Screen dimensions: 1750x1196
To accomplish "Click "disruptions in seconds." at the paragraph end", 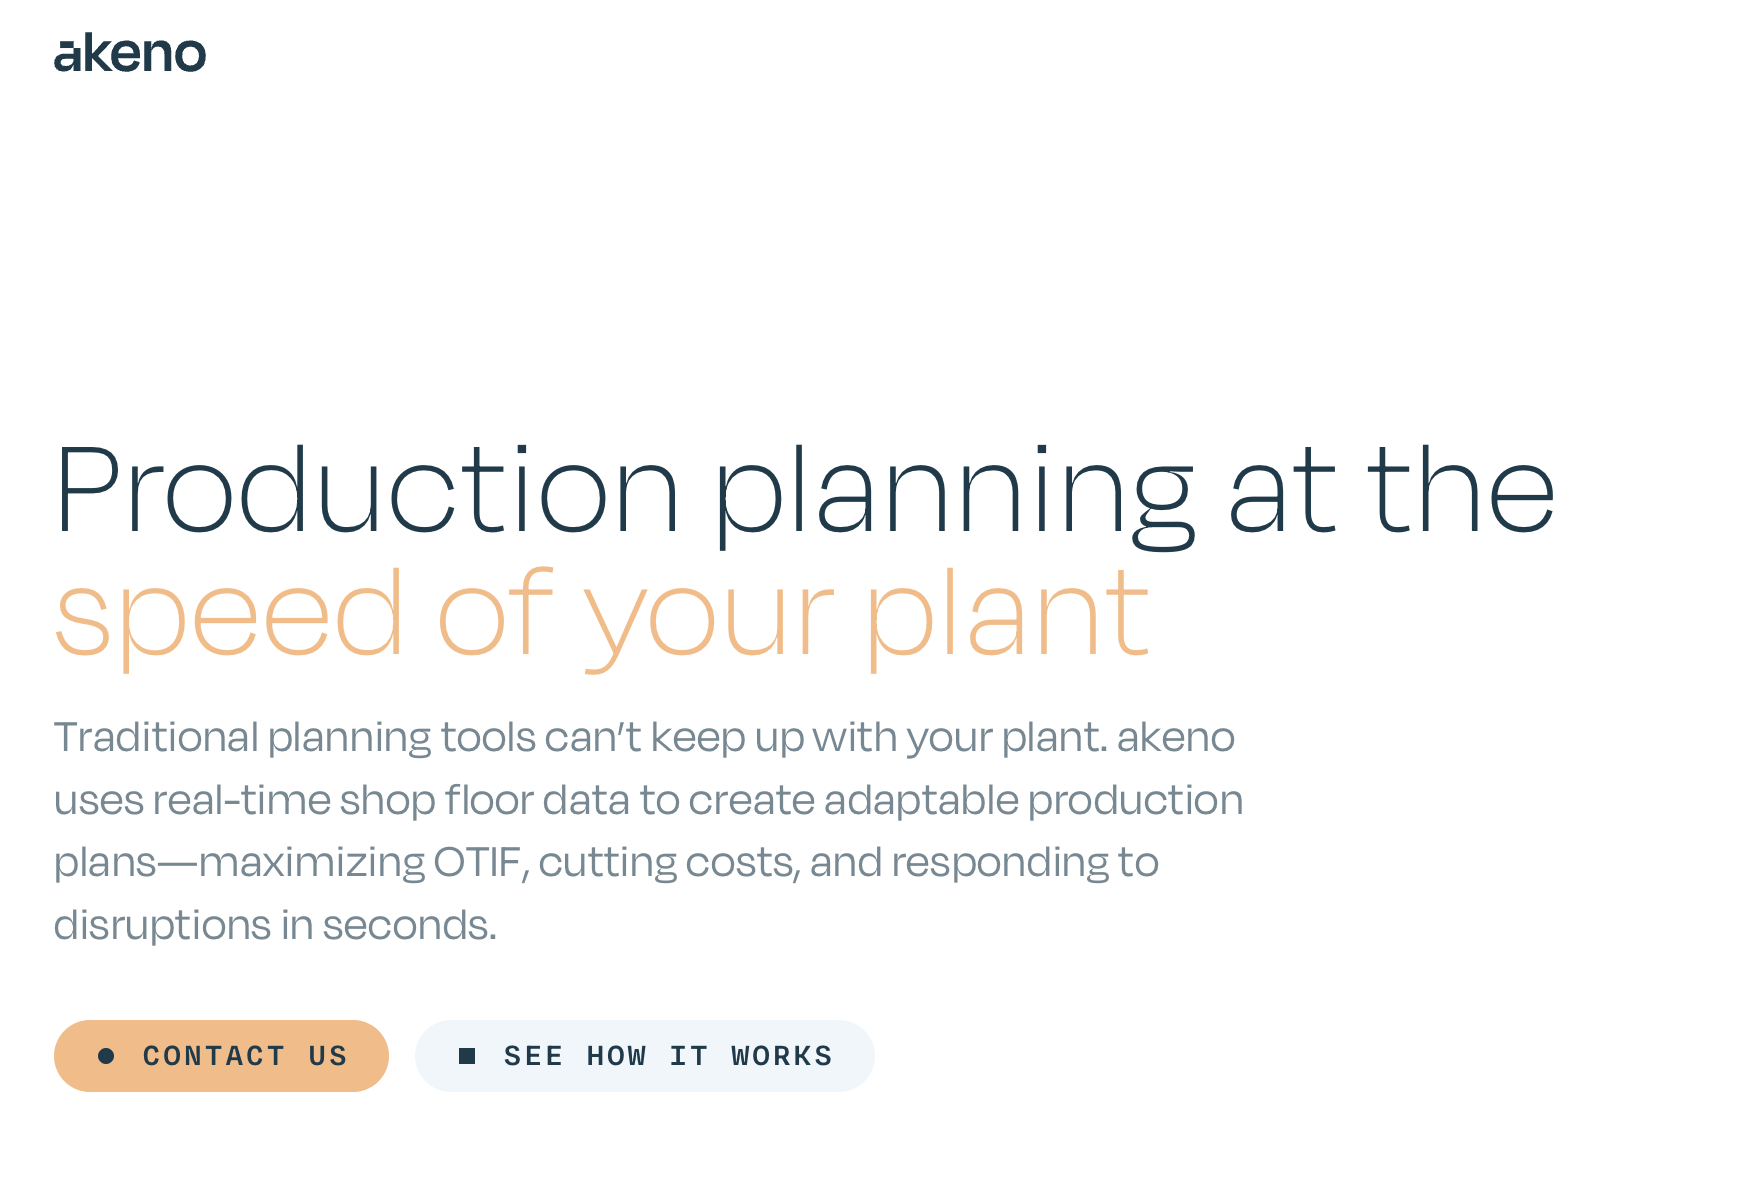I will [x=275, y=926].
